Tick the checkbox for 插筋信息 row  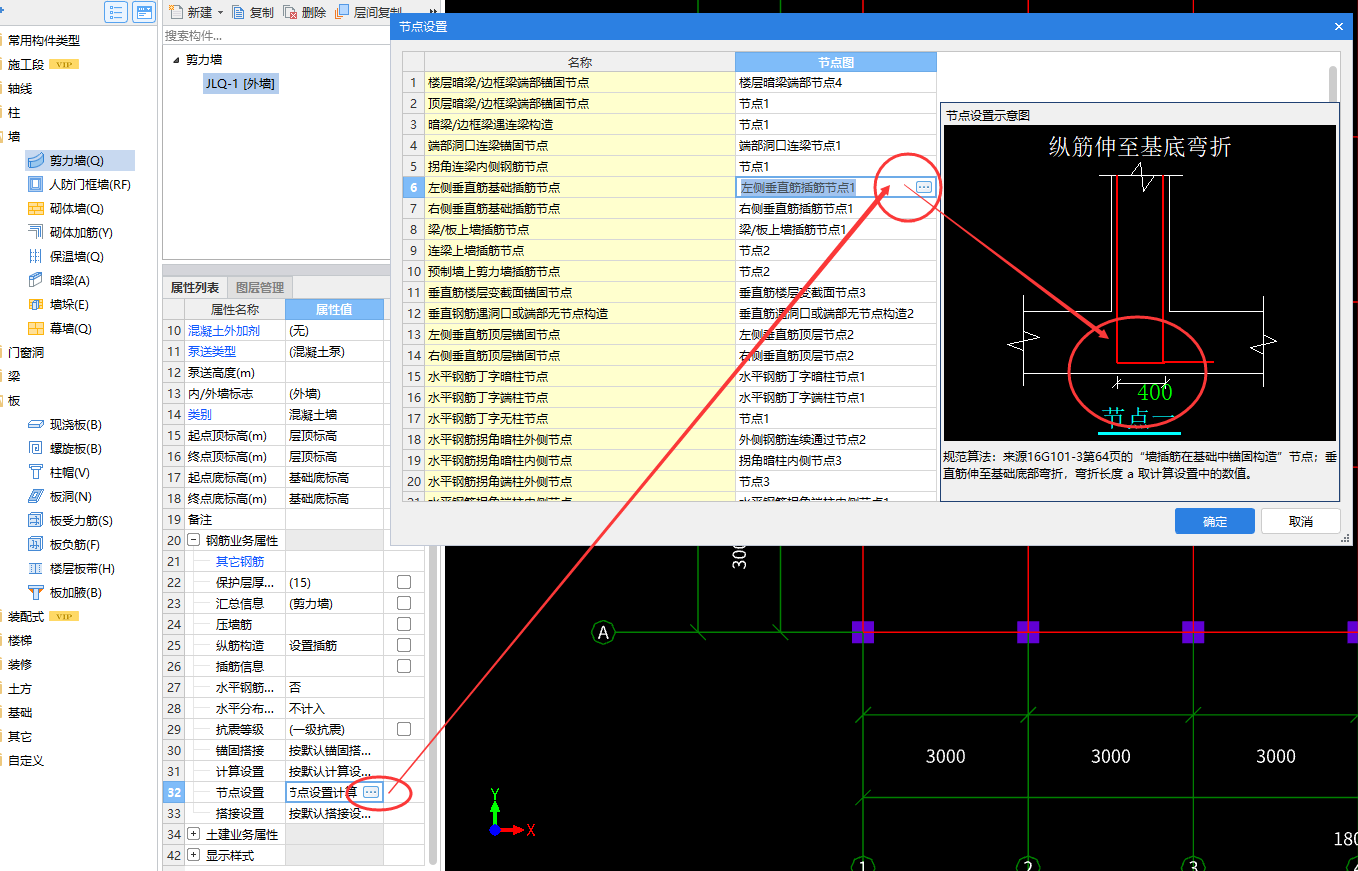pyautogui.click(x=404, y=666)
